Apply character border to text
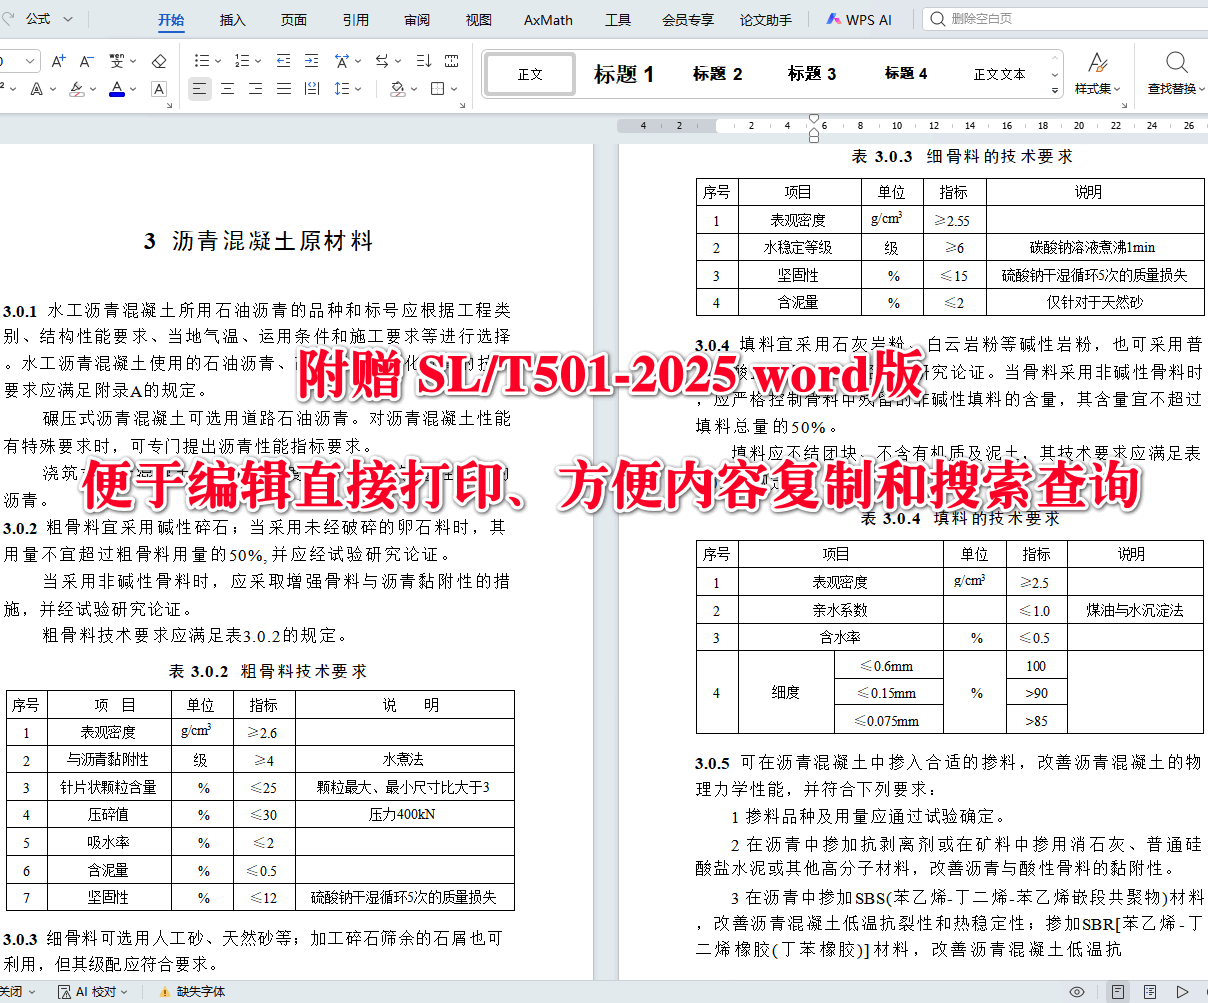1208x1003 pixels. click(x=159, y=89)
